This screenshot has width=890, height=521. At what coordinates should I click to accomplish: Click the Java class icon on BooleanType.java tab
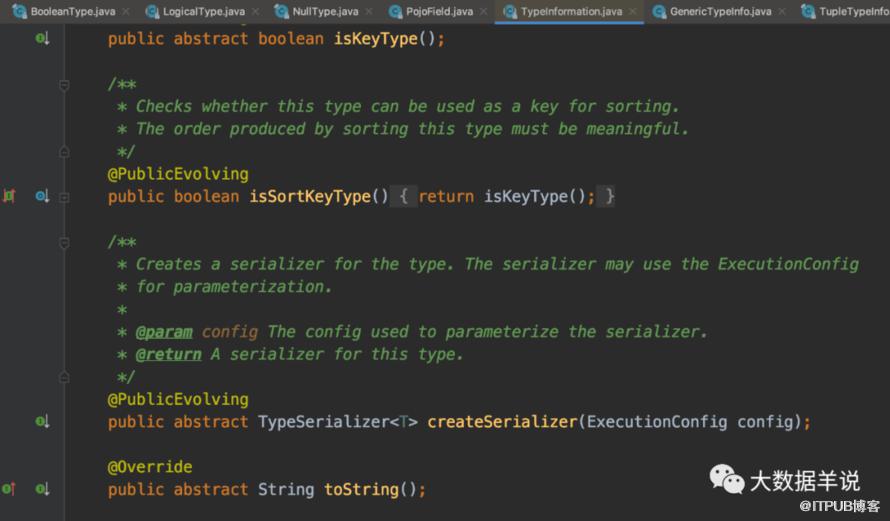(x=19, y=11)
